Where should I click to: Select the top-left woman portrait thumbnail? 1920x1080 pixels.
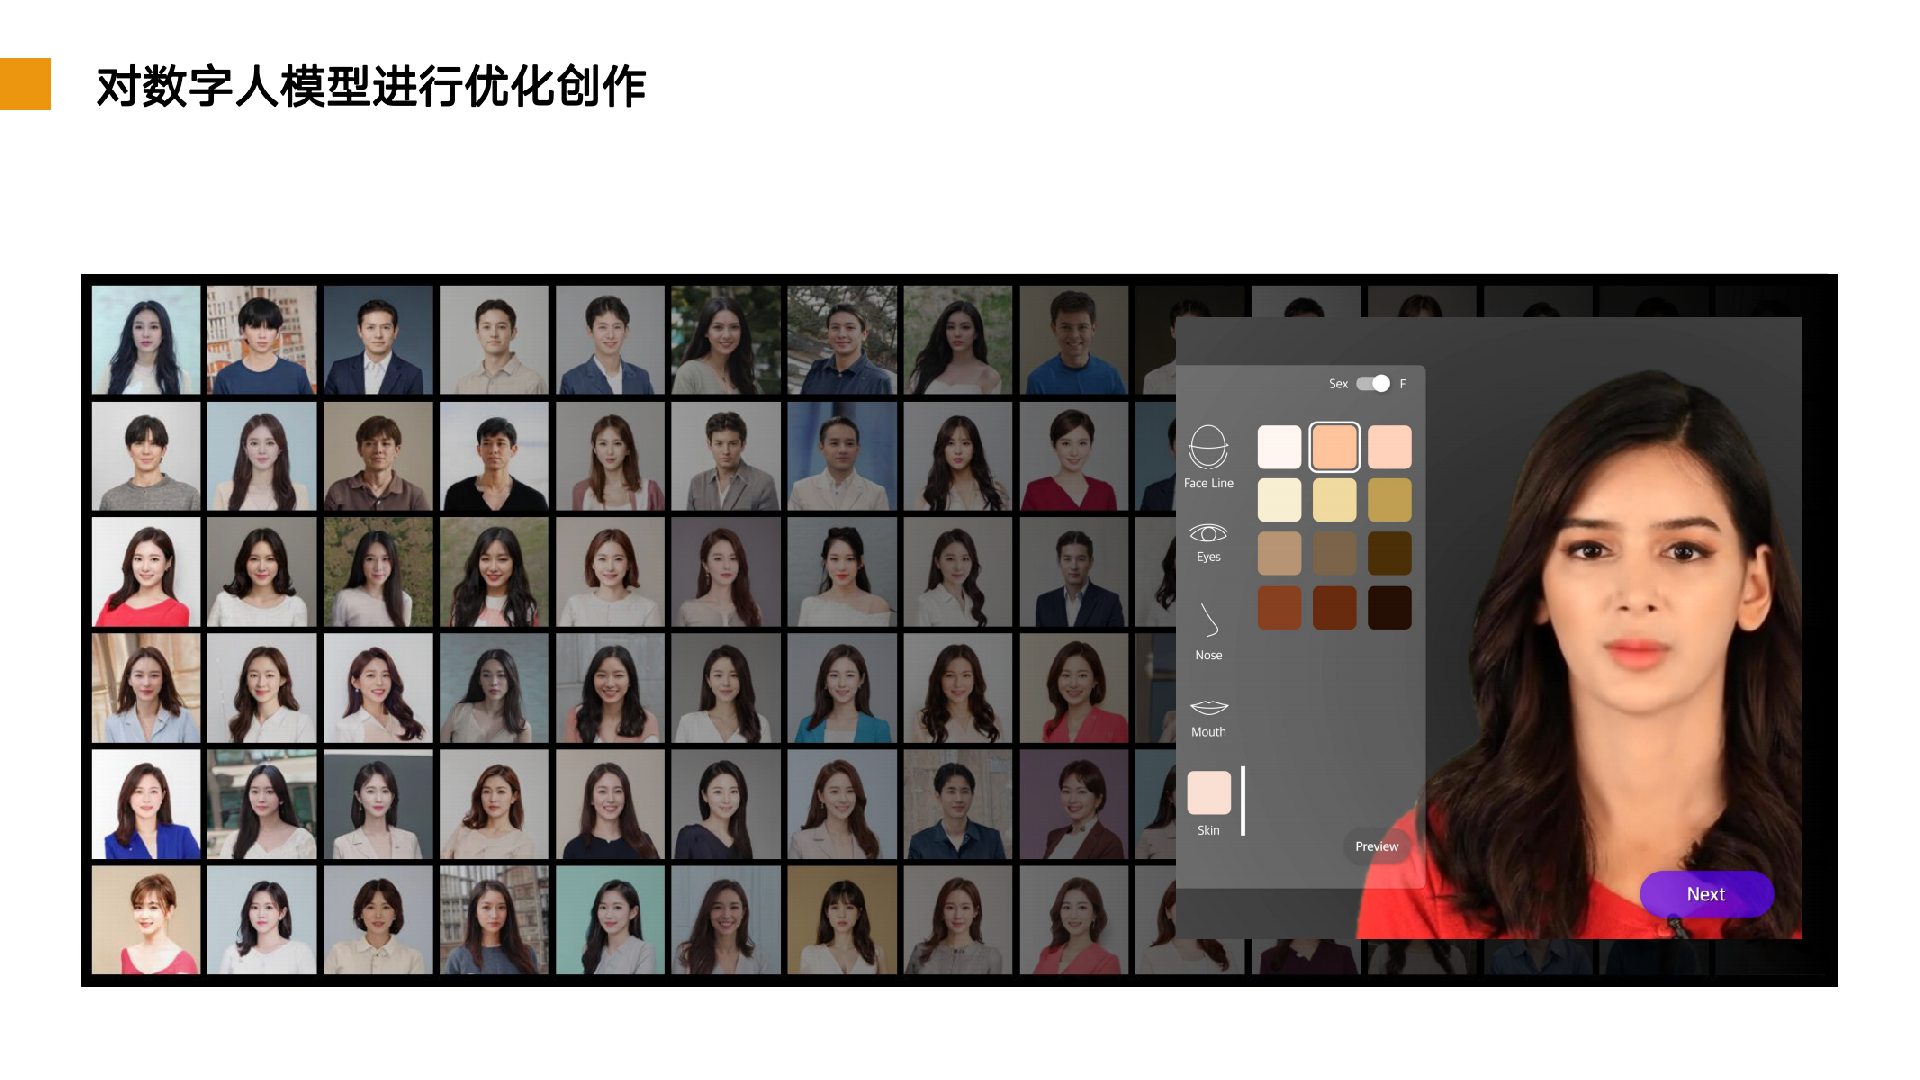[x=146, y=340]
